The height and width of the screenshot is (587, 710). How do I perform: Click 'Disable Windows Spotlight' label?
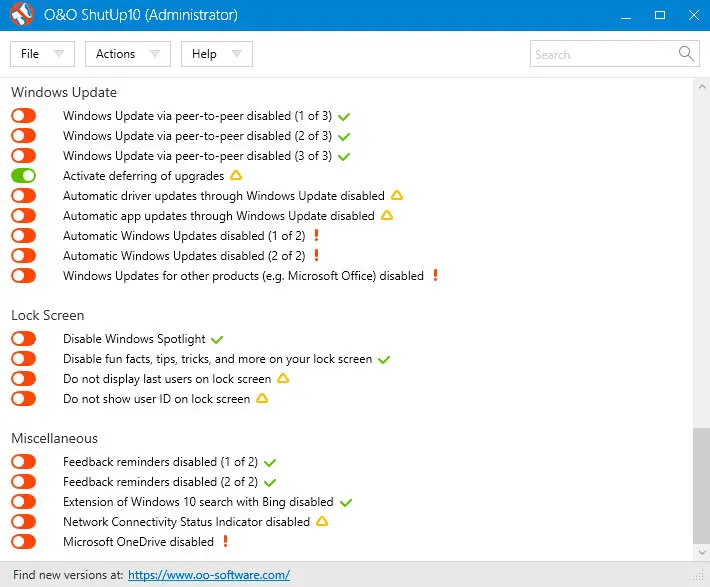[134, 339]
